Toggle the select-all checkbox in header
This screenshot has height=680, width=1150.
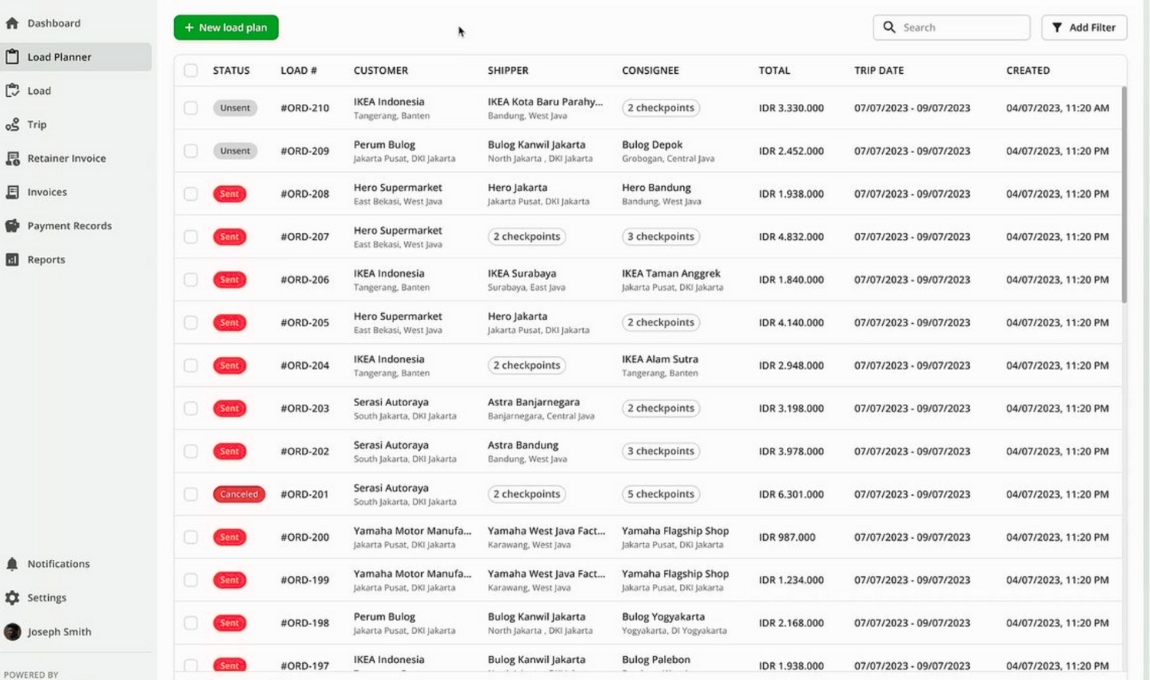191,71
